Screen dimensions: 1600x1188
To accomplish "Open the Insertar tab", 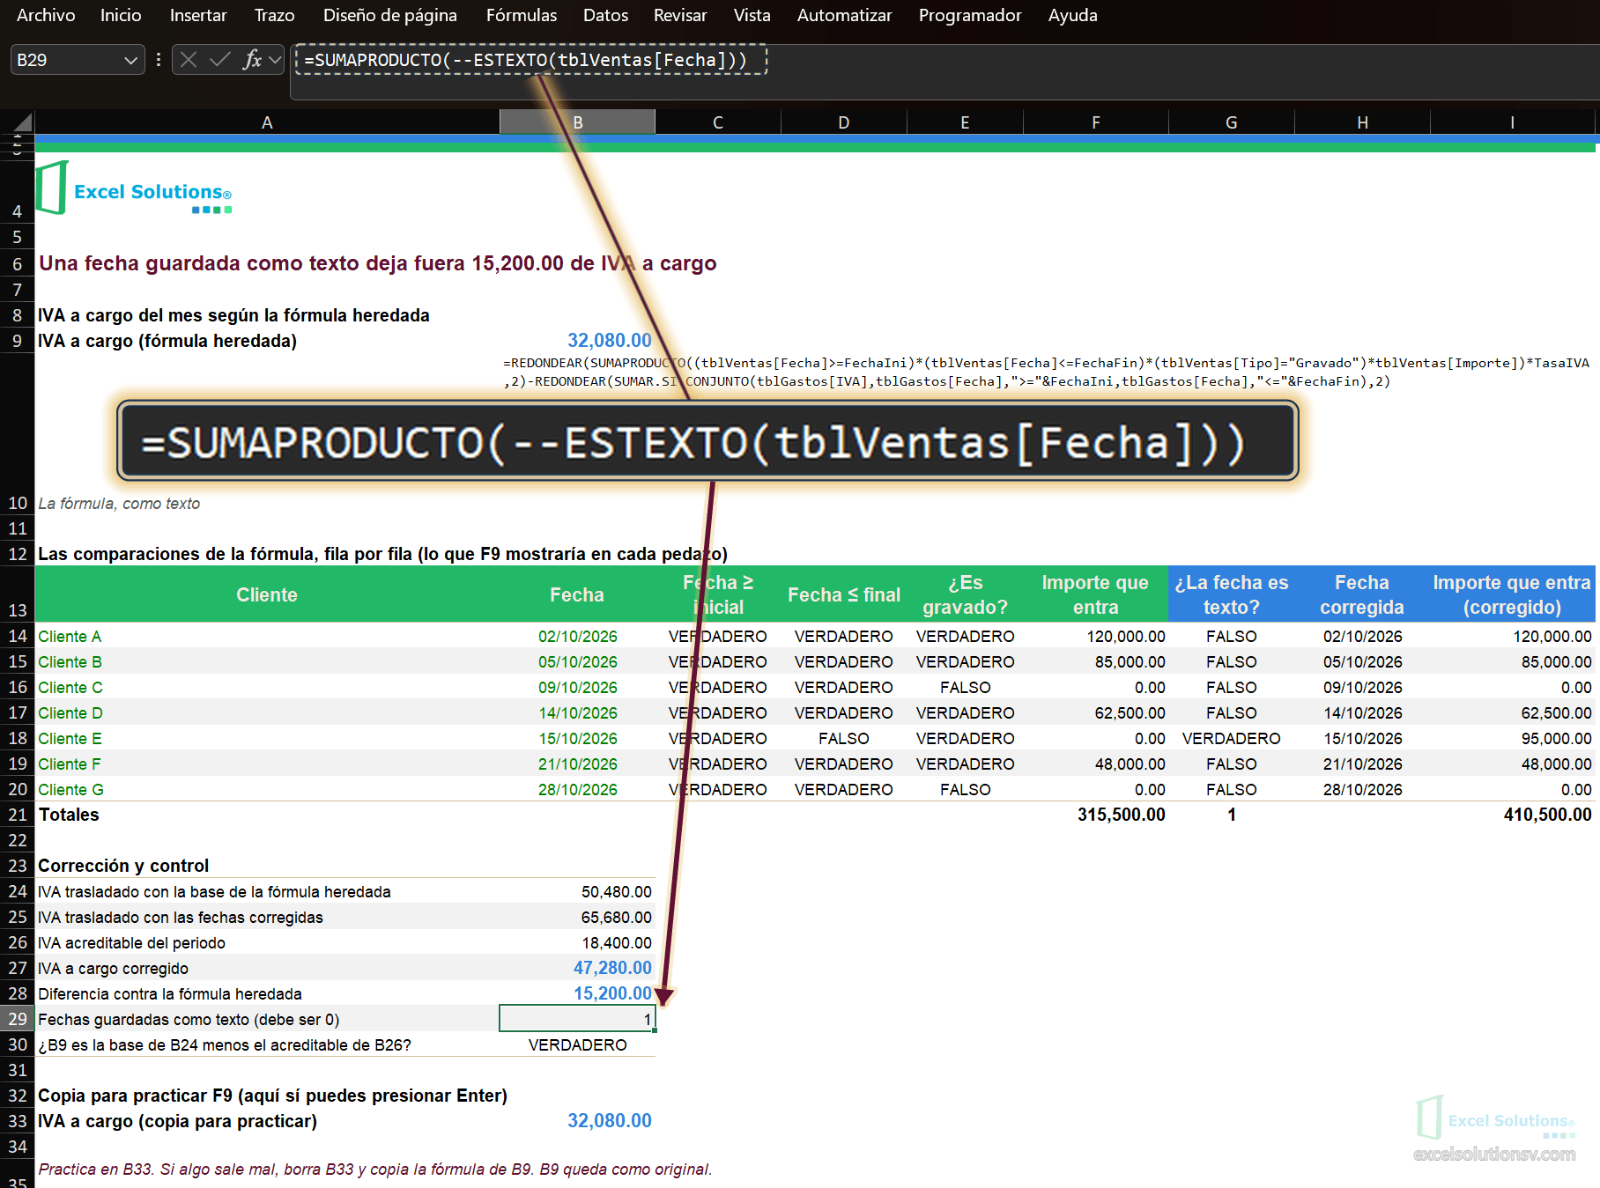I will pyautogui.click(x=198, y=15).
